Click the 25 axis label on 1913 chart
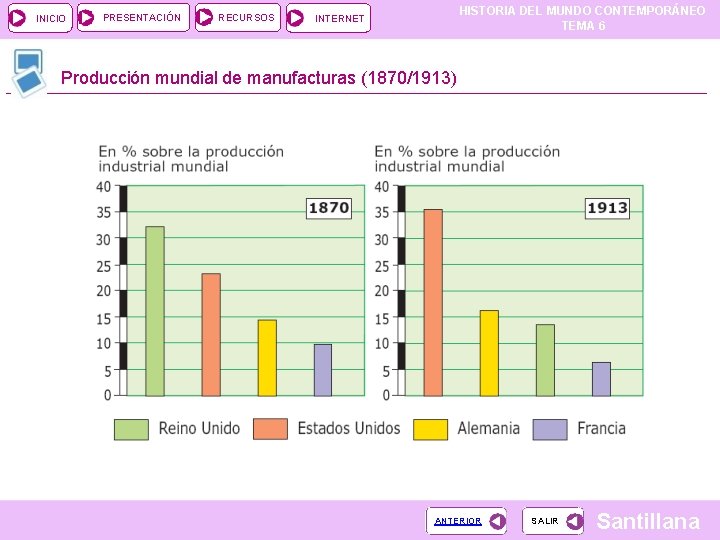720x540 pixels. click(382, 266)
